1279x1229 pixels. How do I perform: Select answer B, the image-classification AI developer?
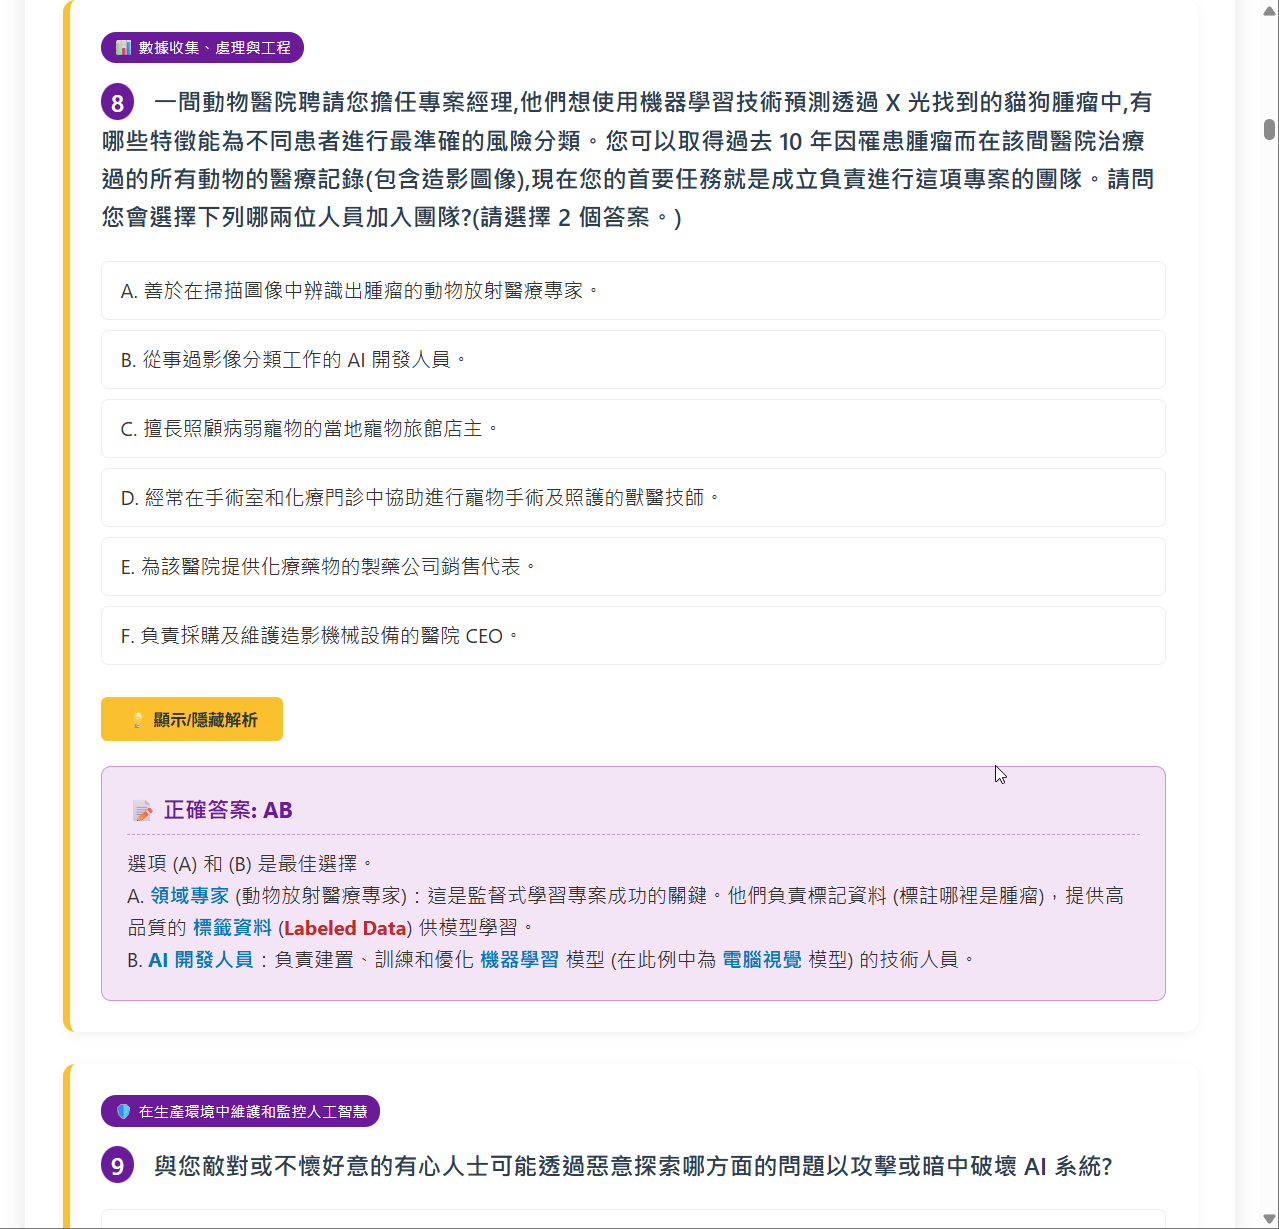click(633, 359)
